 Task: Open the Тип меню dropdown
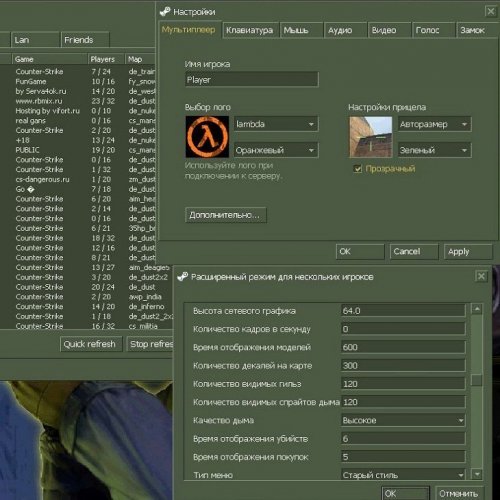(403, 475)
